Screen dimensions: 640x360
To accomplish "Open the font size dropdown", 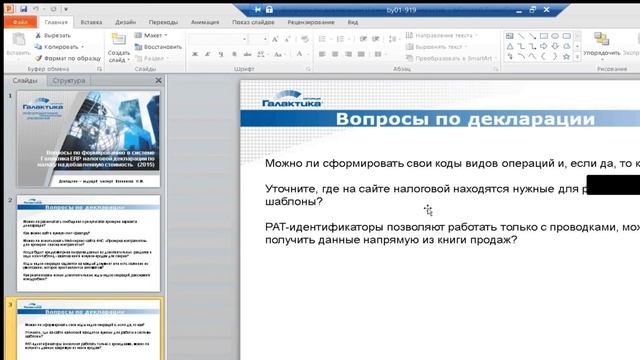I will pyautogui.click(x=265, y=39).
